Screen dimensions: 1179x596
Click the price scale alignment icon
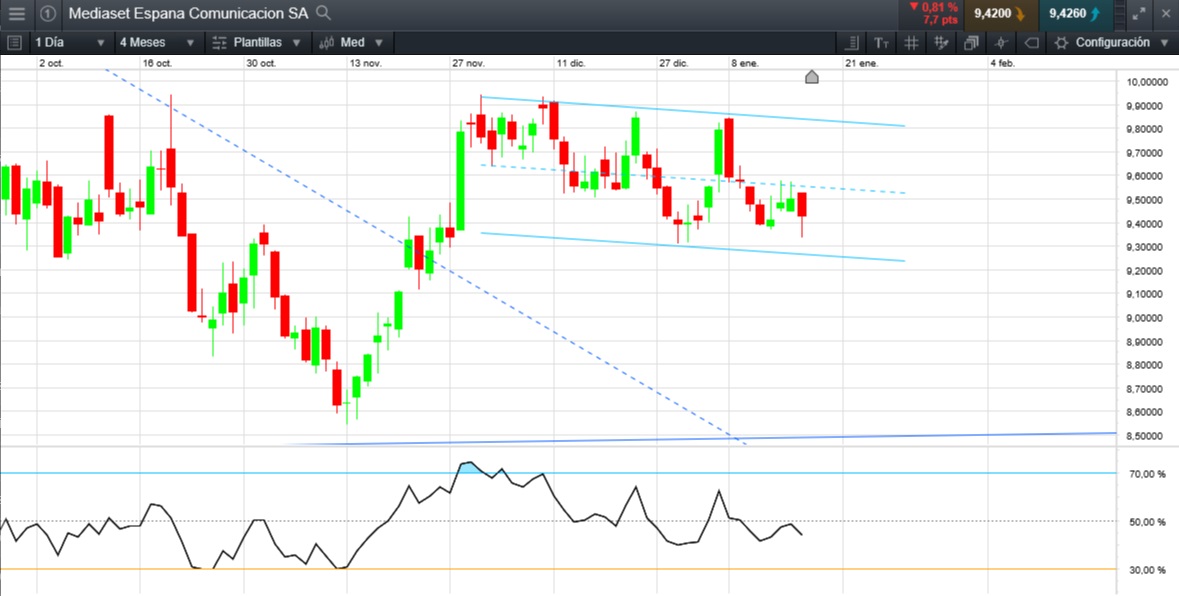coord(851,43)
